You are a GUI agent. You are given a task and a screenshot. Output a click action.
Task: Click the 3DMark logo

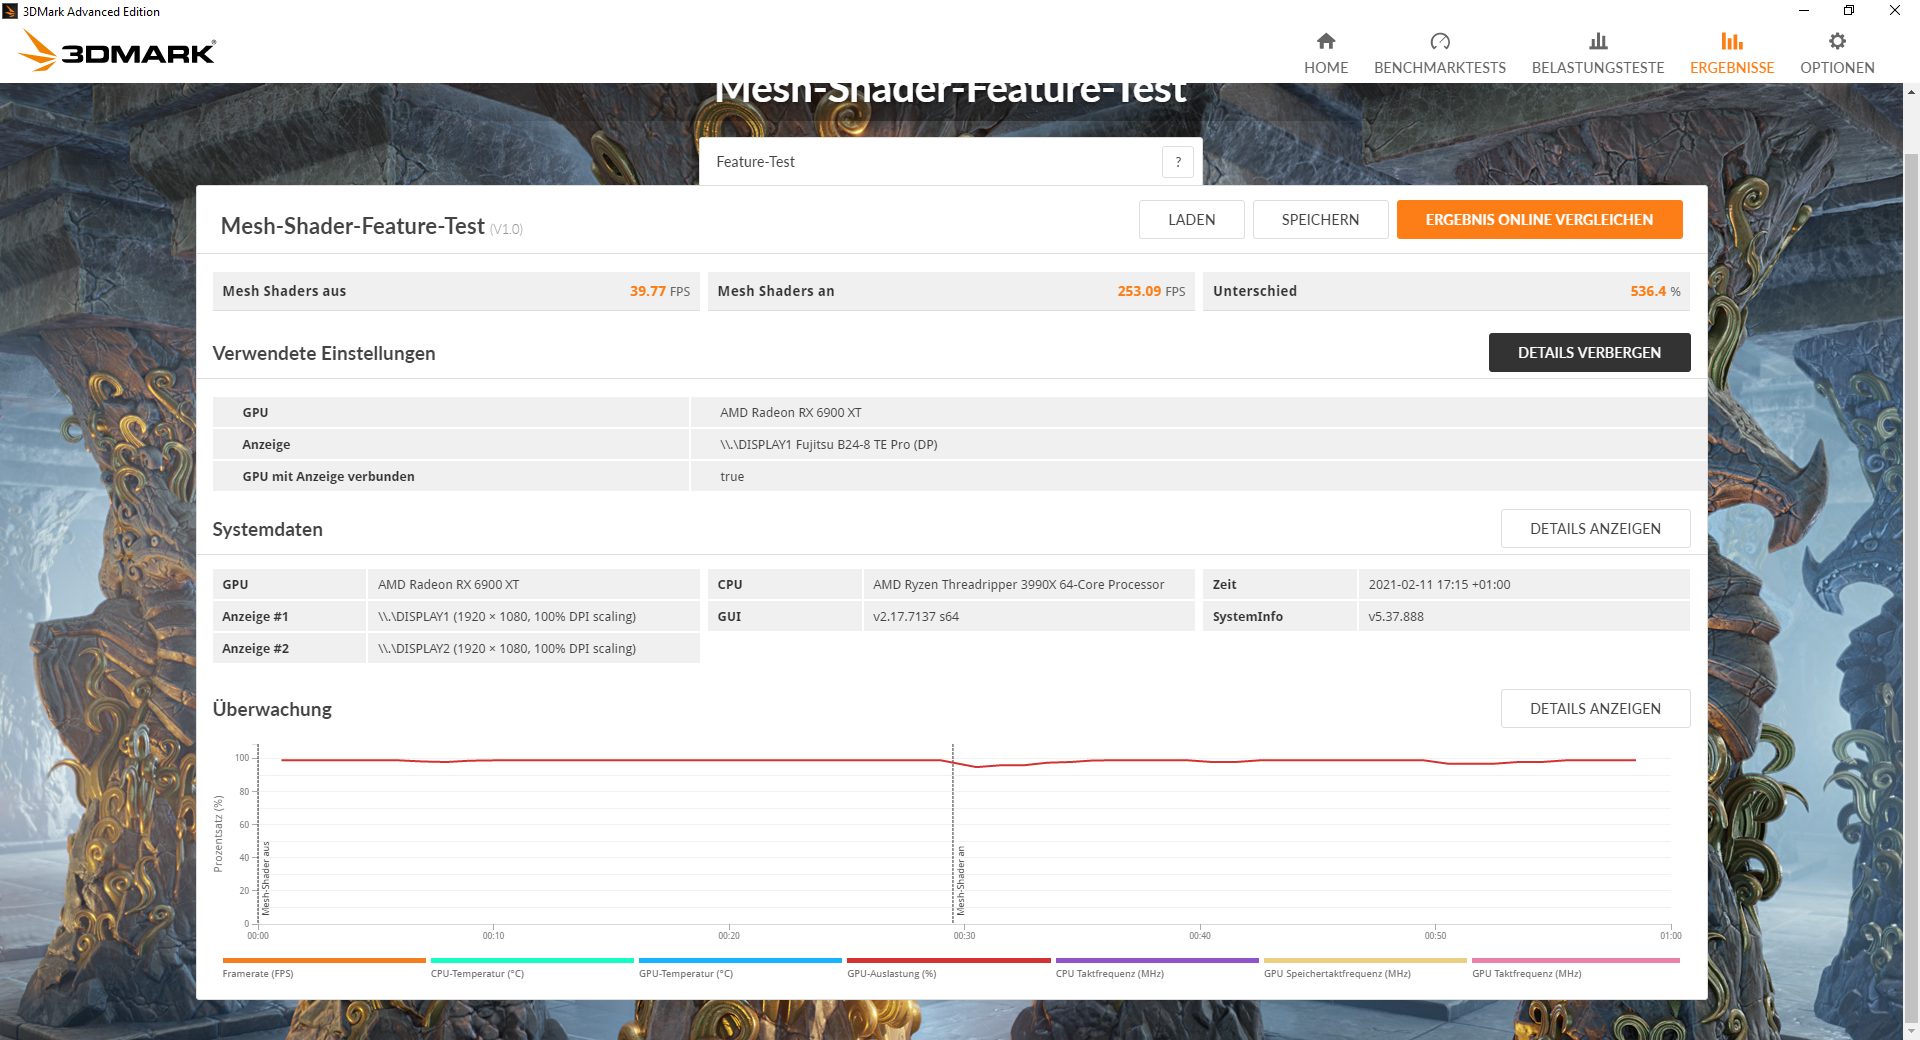pyautogui.click(x=118, y=50)
